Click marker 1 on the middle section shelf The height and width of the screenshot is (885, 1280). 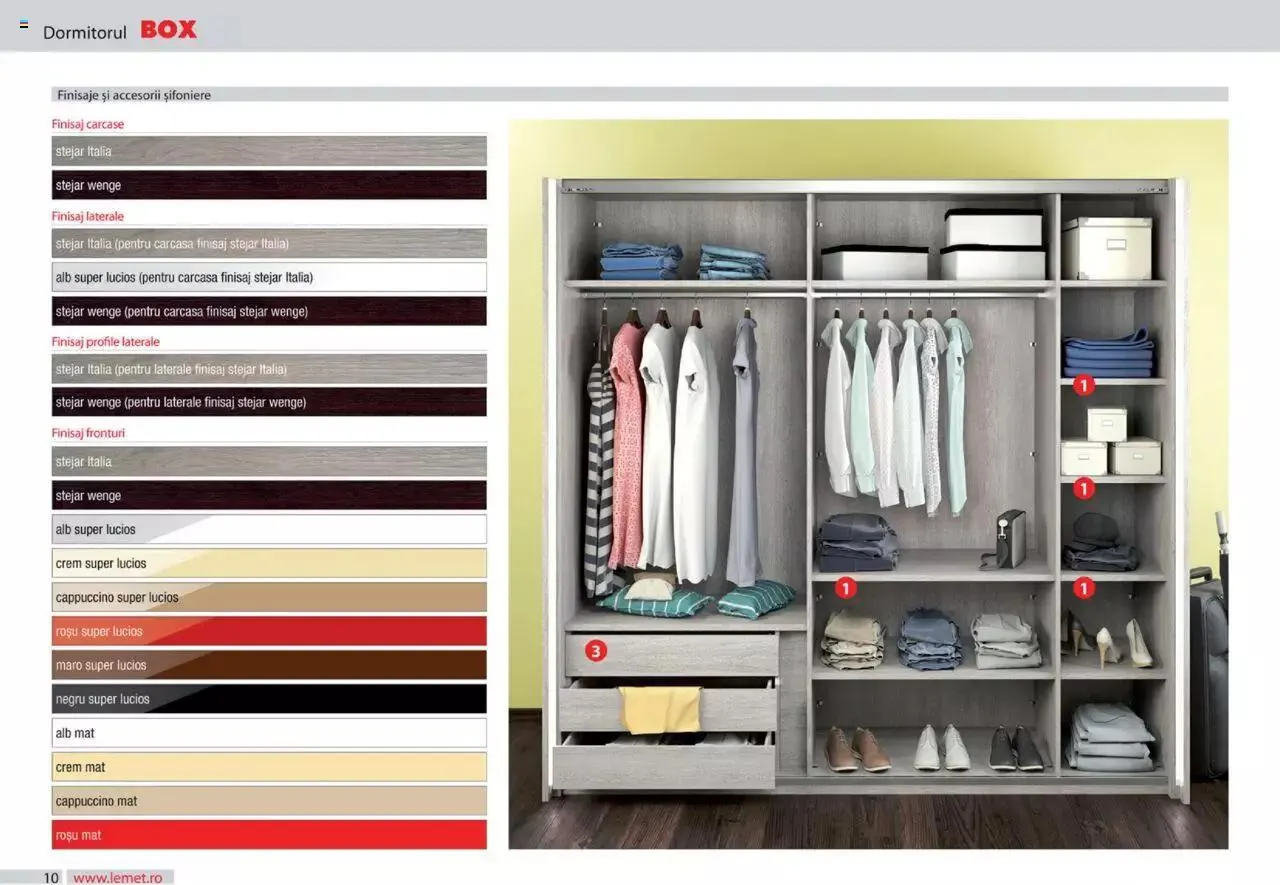846,588
